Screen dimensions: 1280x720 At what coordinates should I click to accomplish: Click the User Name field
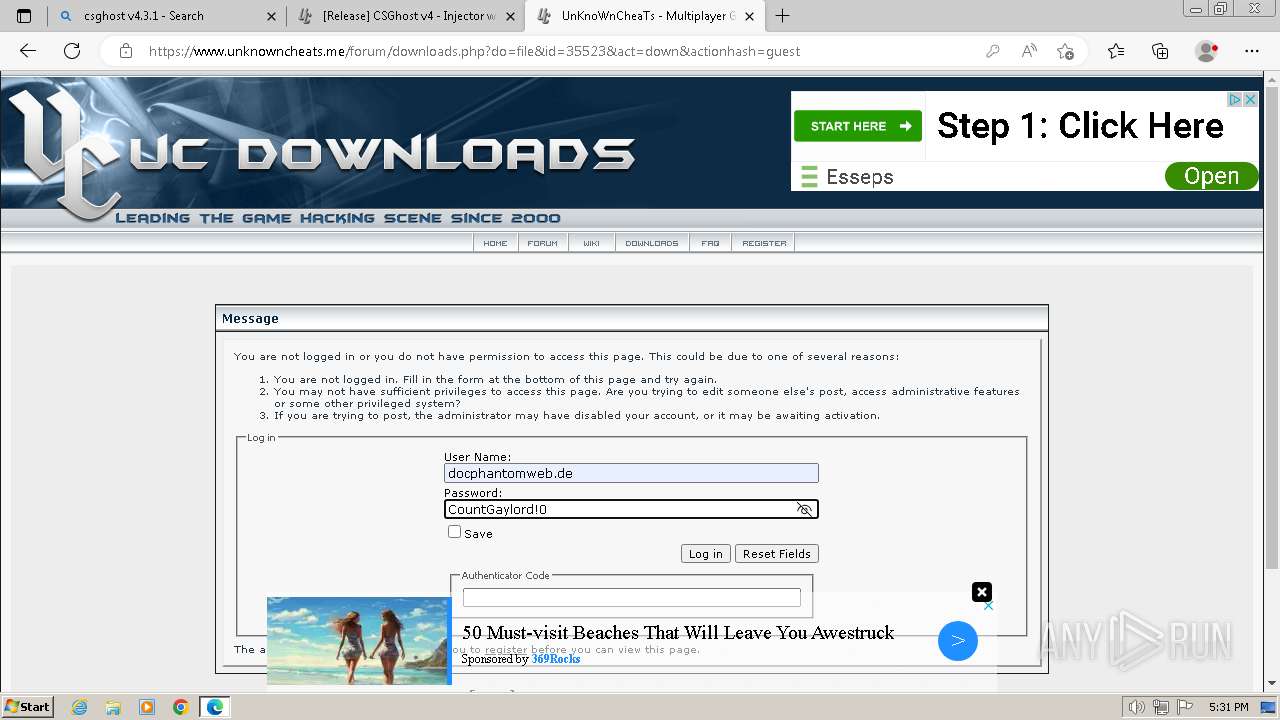[x=631, y=473]
